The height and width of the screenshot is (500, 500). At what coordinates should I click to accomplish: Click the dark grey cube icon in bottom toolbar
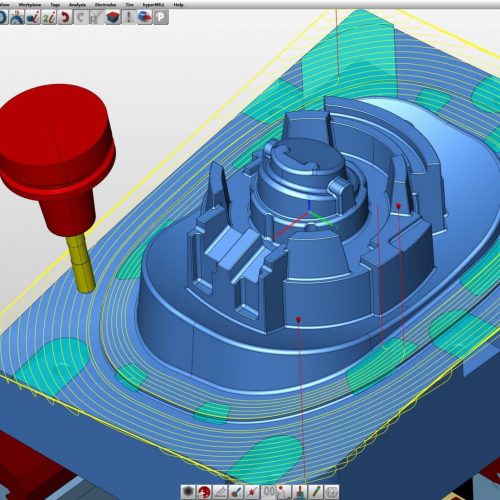point(188,492)
